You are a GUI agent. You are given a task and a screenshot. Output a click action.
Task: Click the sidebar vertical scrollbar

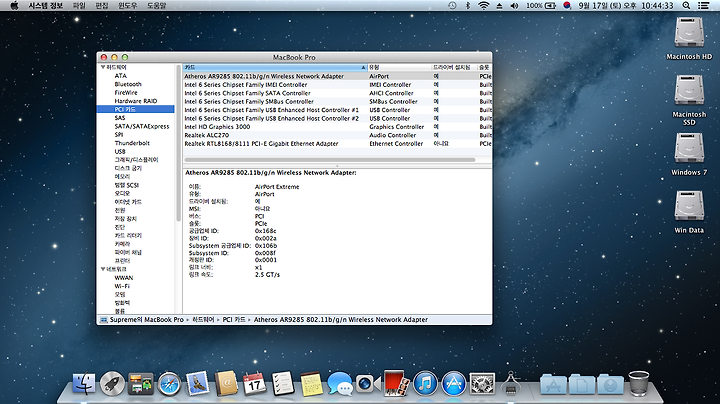tap(178, 145)
